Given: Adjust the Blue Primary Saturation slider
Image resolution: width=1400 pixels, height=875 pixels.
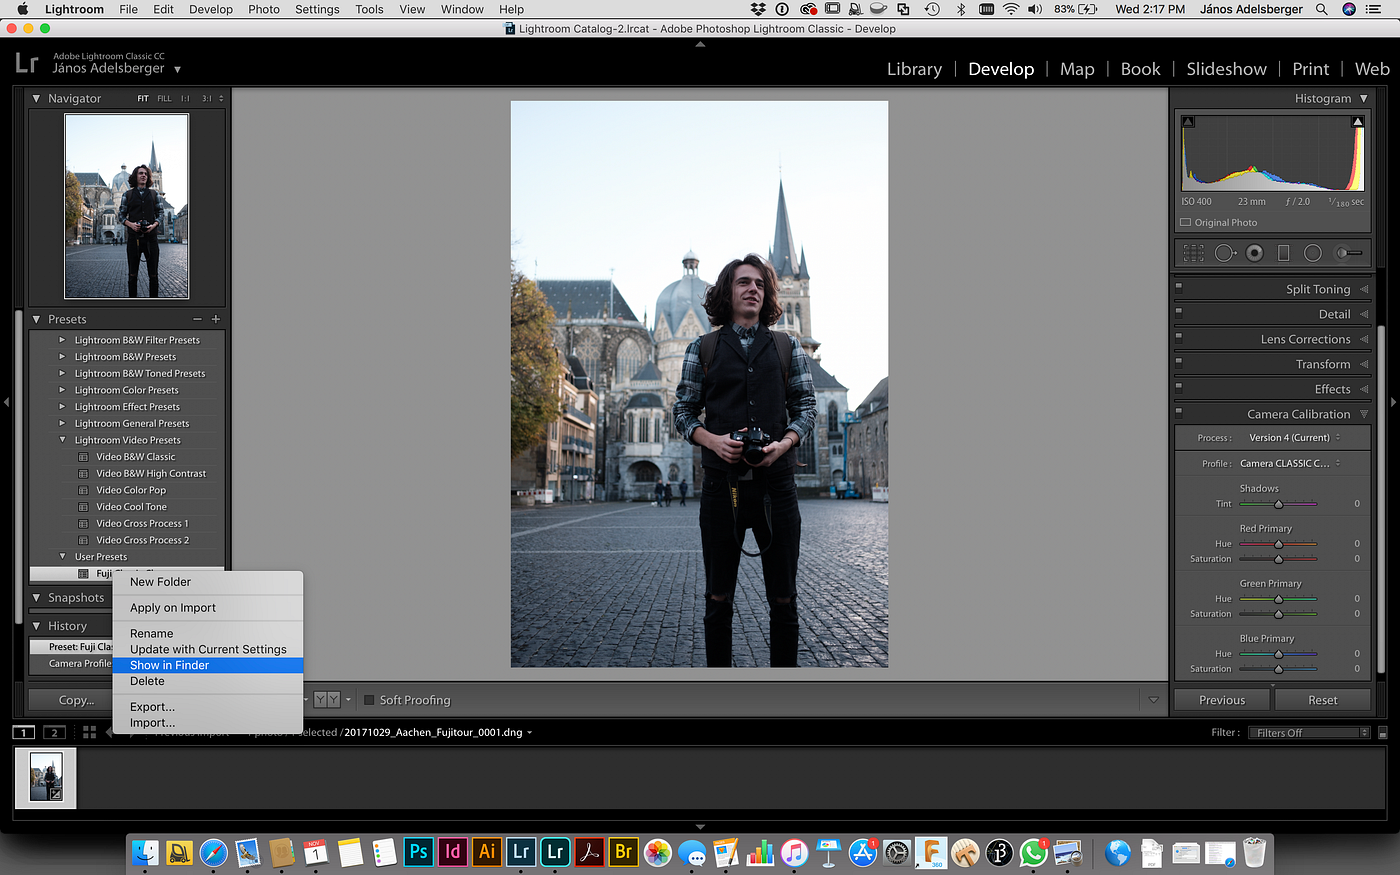Looking at the screenshot, I should pos(1278,669).
